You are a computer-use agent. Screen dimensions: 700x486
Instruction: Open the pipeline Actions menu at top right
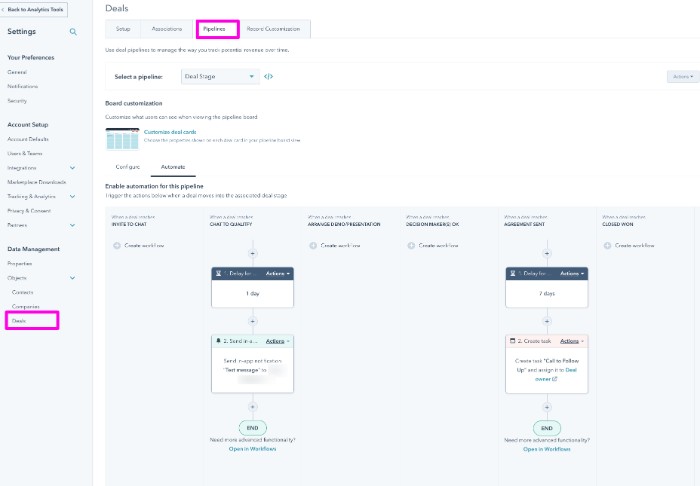tap(683, 77)
